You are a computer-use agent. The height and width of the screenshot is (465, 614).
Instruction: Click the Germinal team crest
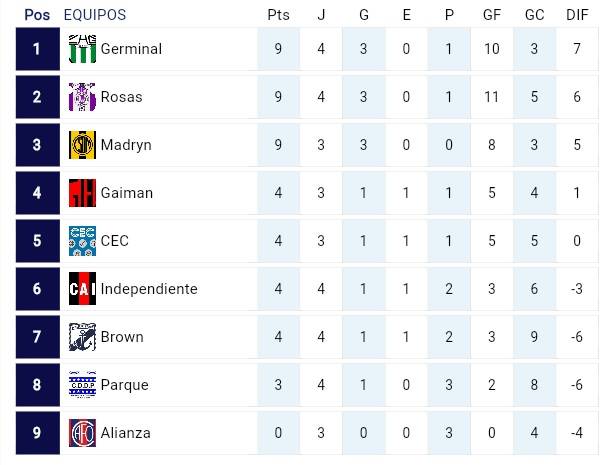point(82,49)
